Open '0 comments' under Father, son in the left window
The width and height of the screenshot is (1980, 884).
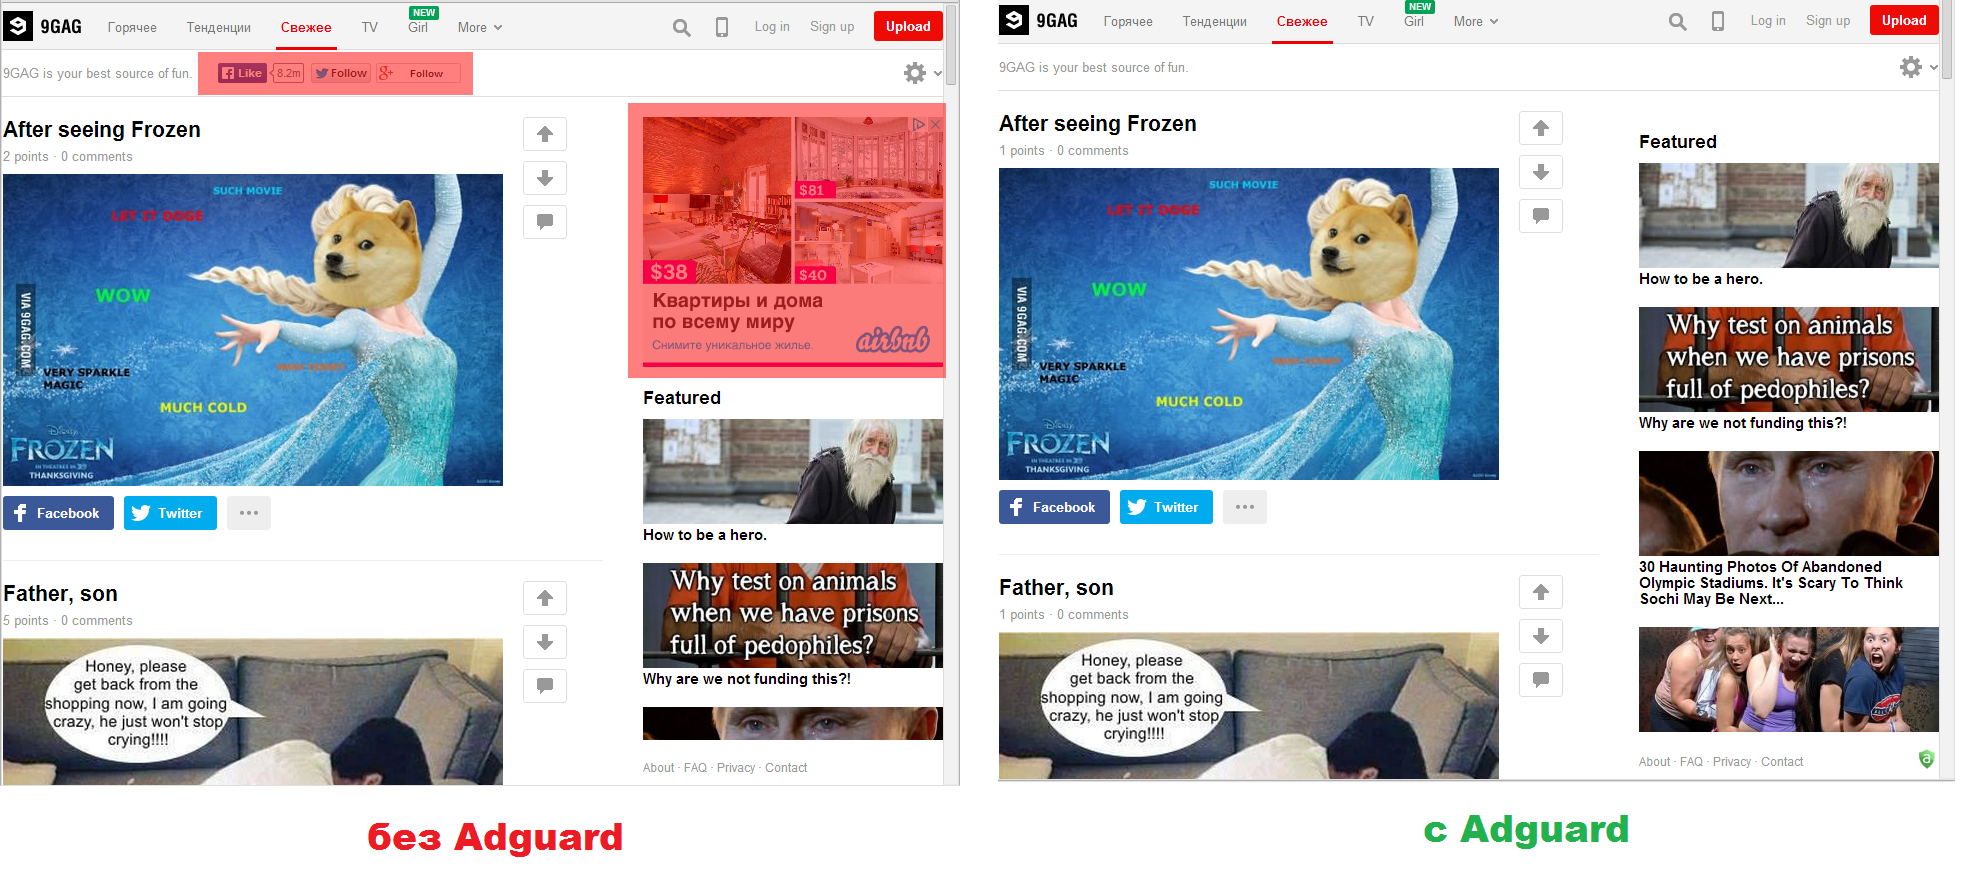96,621
